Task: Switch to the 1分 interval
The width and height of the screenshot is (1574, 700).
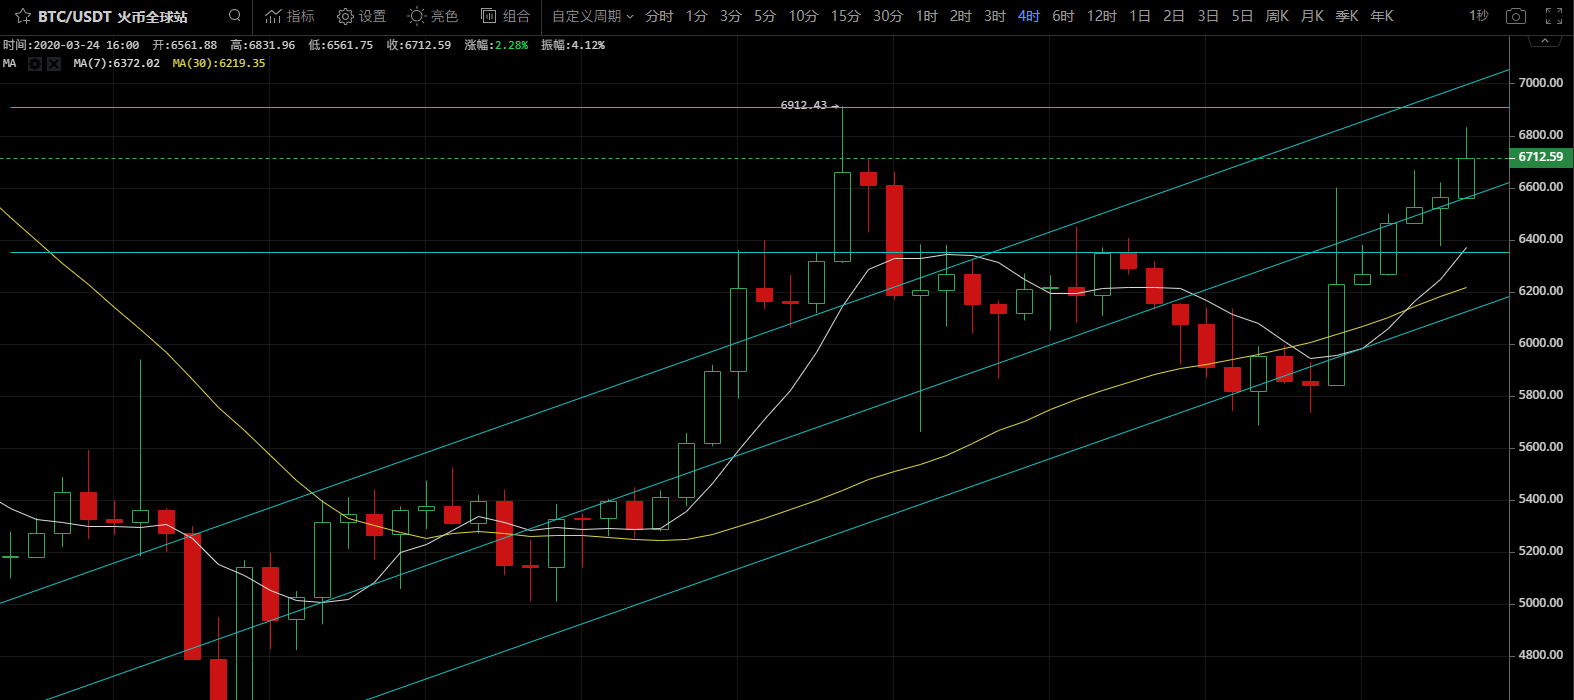Action: coord(697,16)
